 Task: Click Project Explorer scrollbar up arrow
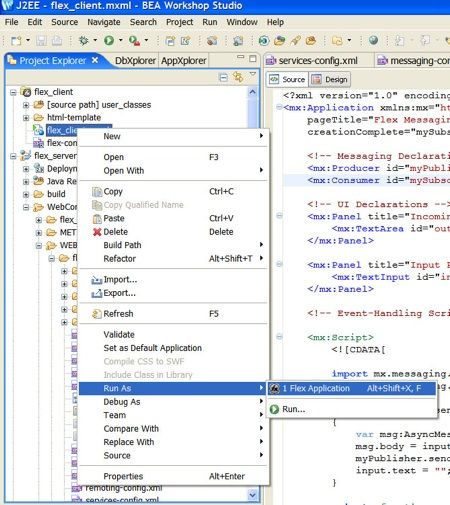tap(253, 92)
